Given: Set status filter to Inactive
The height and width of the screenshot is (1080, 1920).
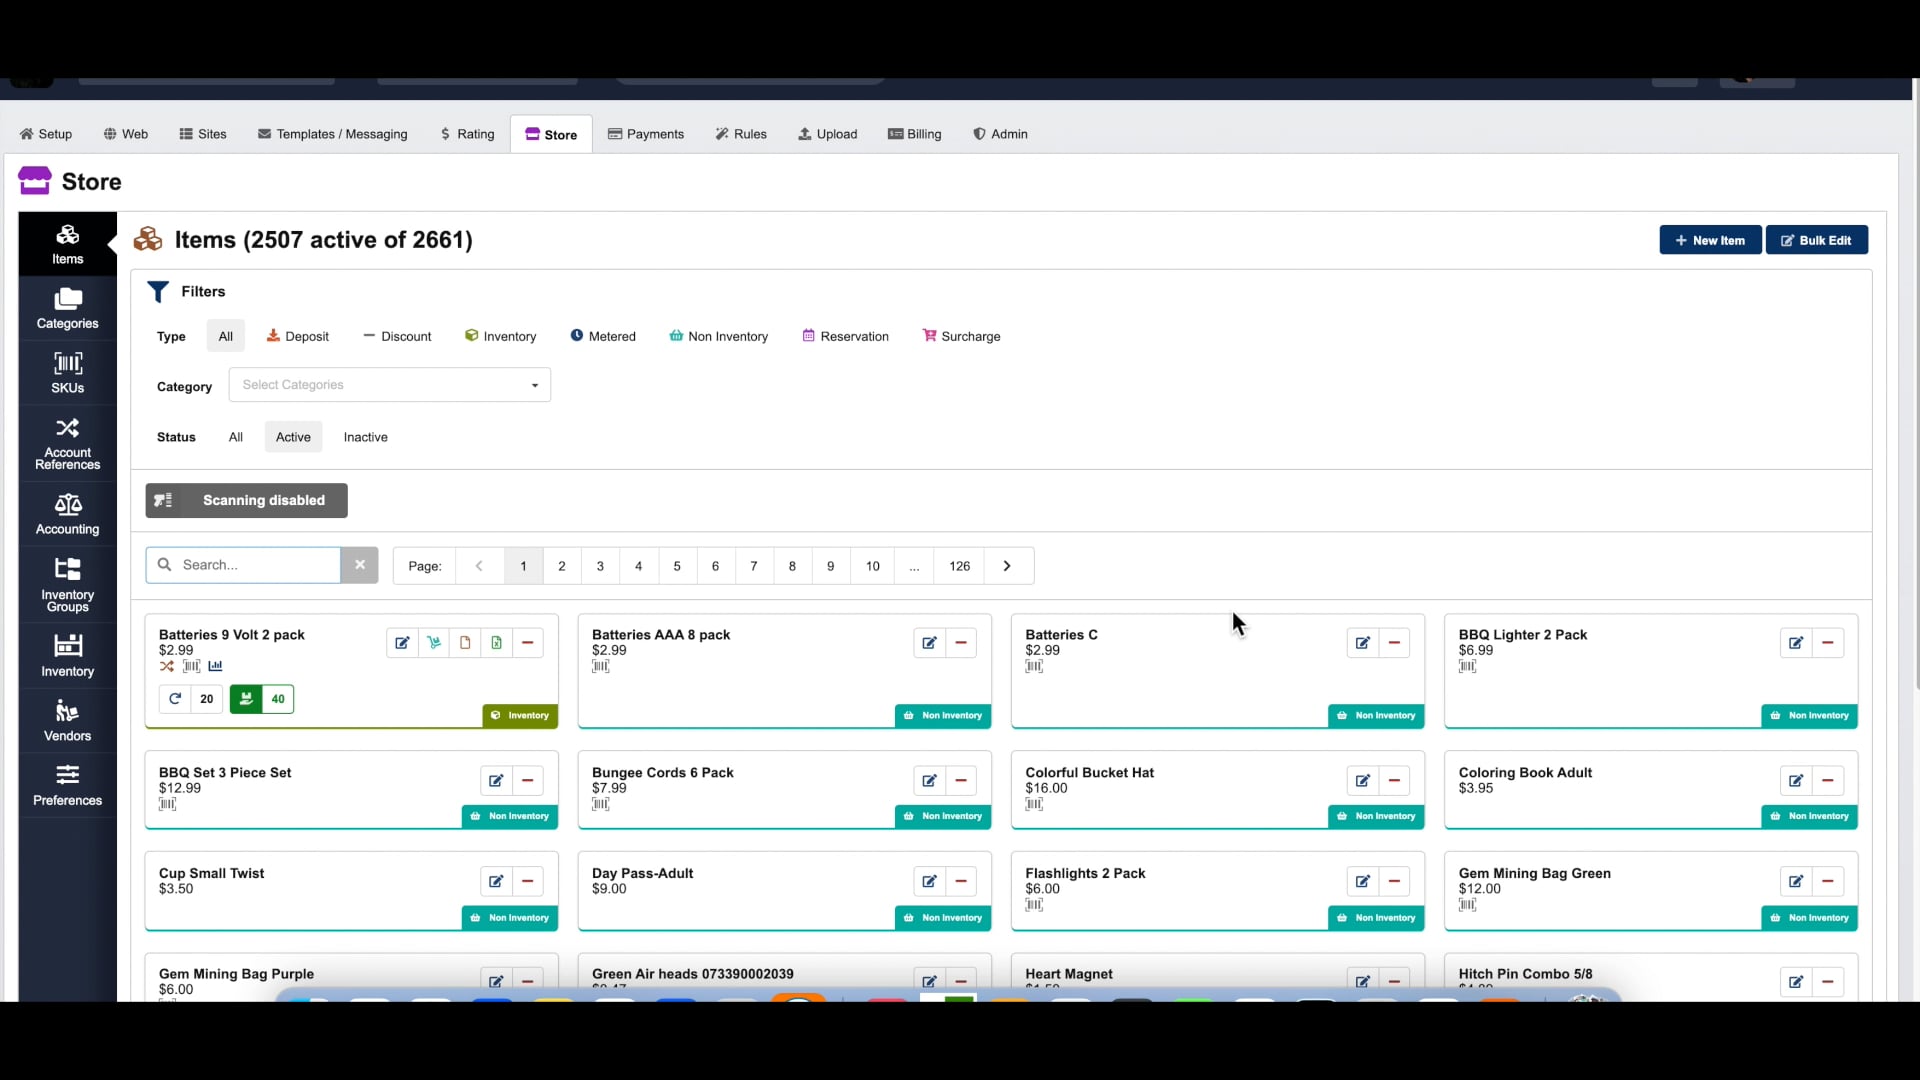Looking at the screenshot, I should click(x=366, y=437).
